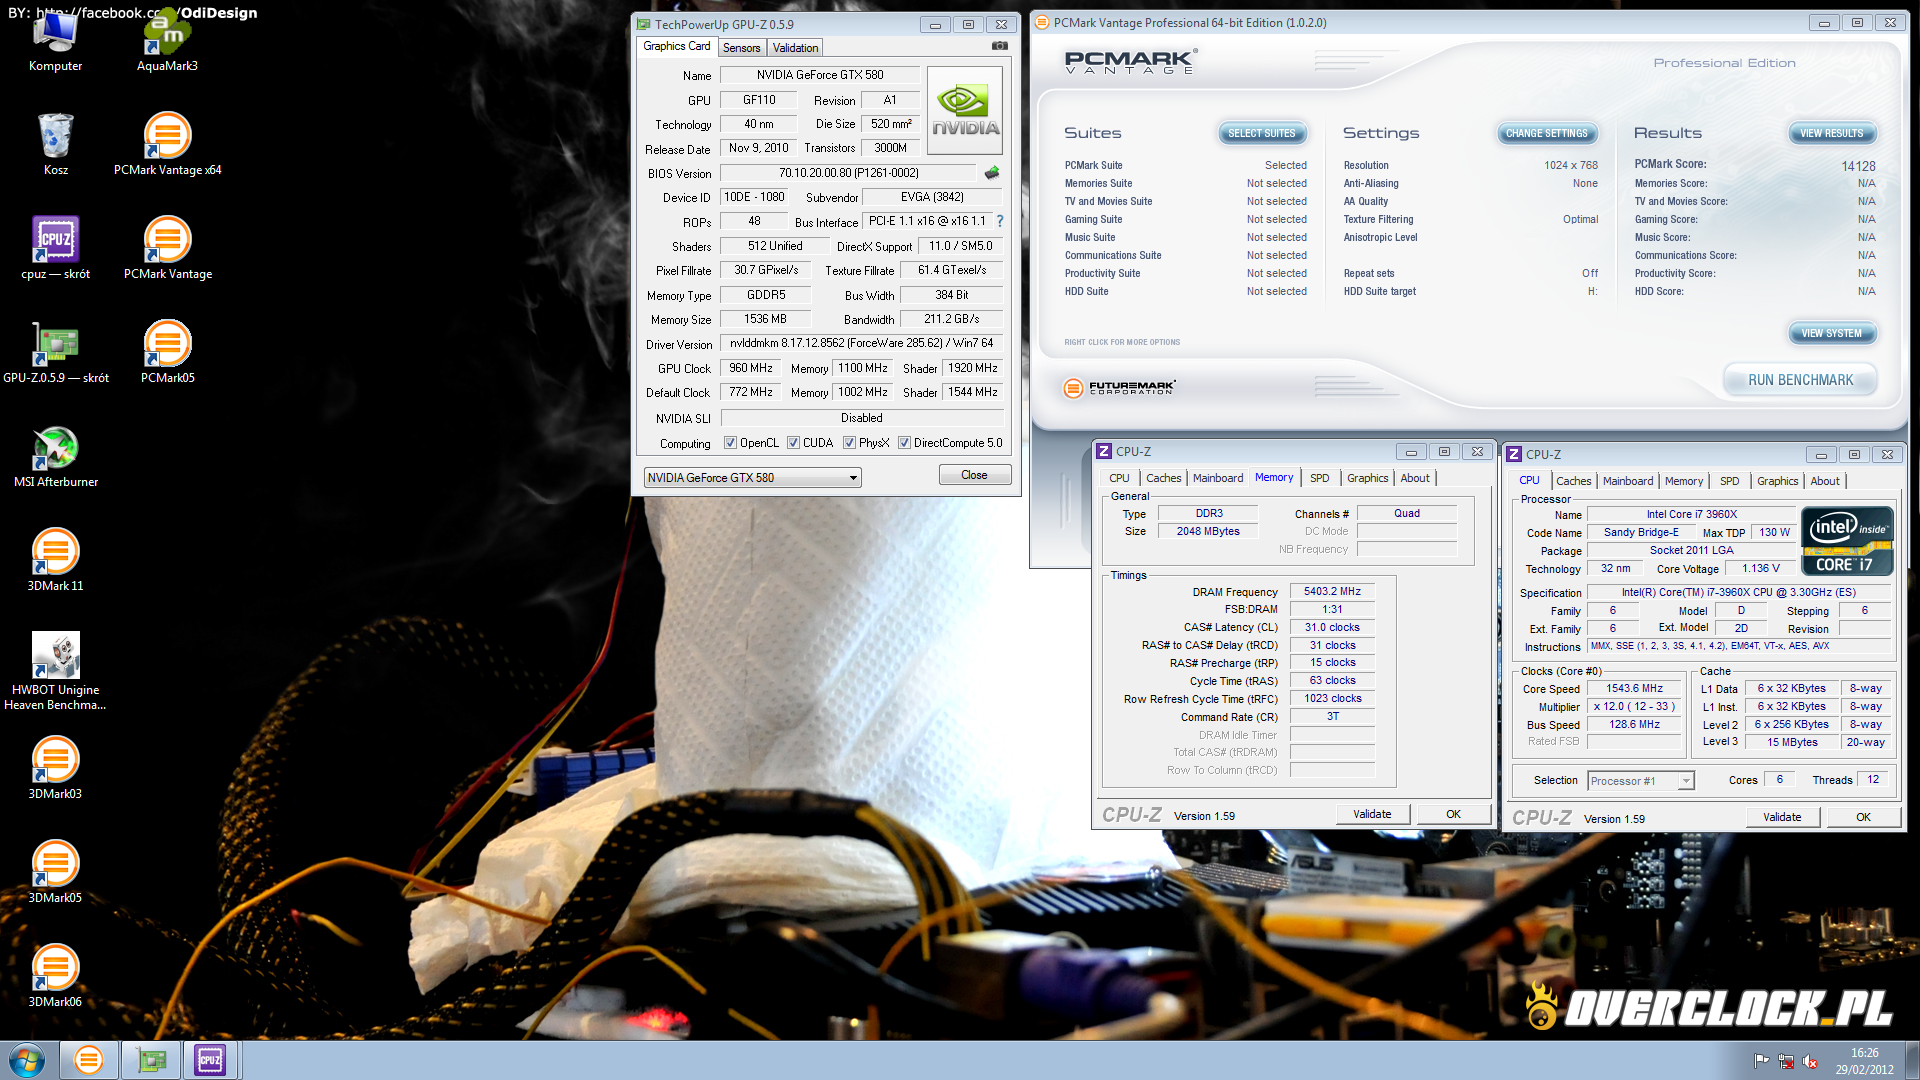Image resolution: width=1920 pixels, height=1080 pixels.
Task: Switch to the Validation tab in GPU-Z
Action: 795,48
